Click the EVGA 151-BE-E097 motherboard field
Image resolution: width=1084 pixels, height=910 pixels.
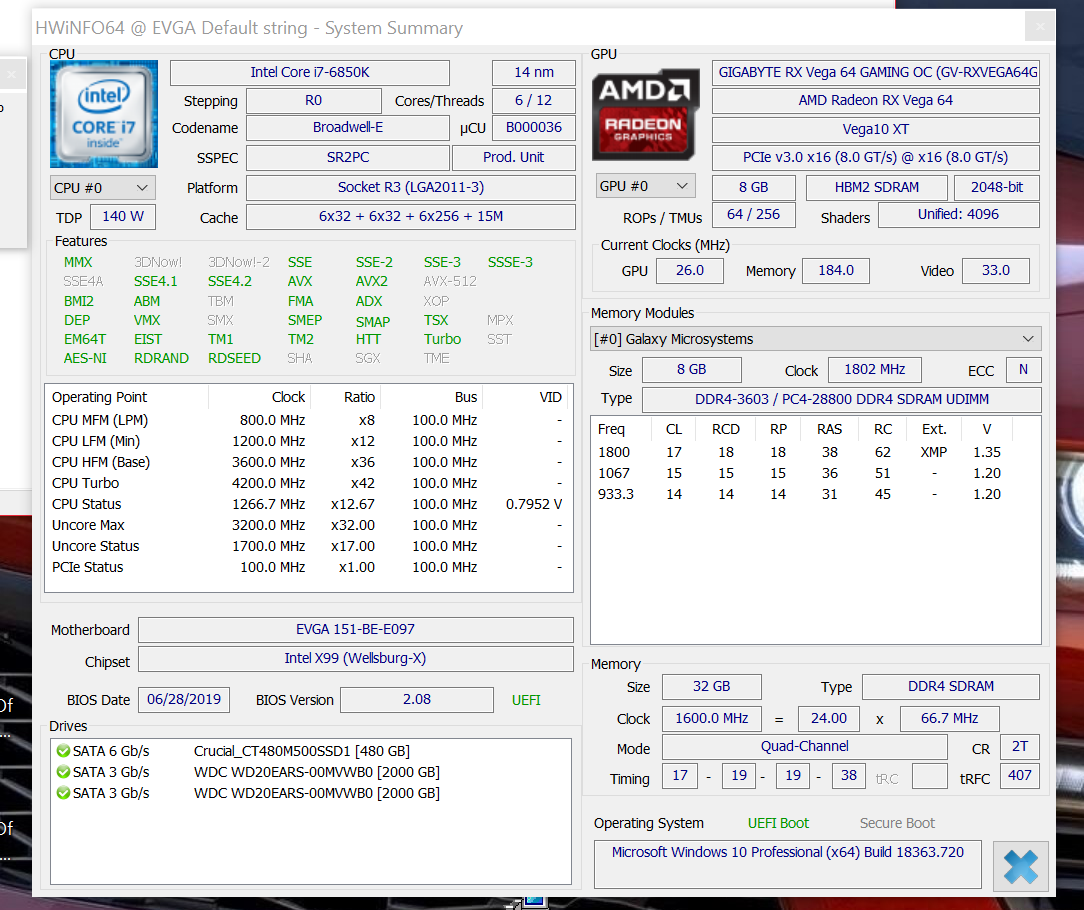(x=355, y=630)
